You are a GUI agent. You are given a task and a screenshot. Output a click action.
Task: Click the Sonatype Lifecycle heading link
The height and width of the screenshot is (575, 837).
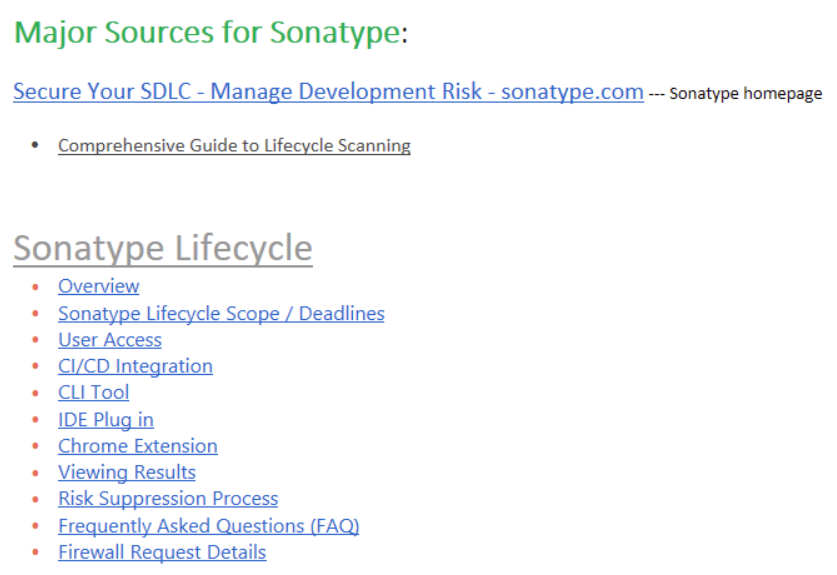pos(162,248)
